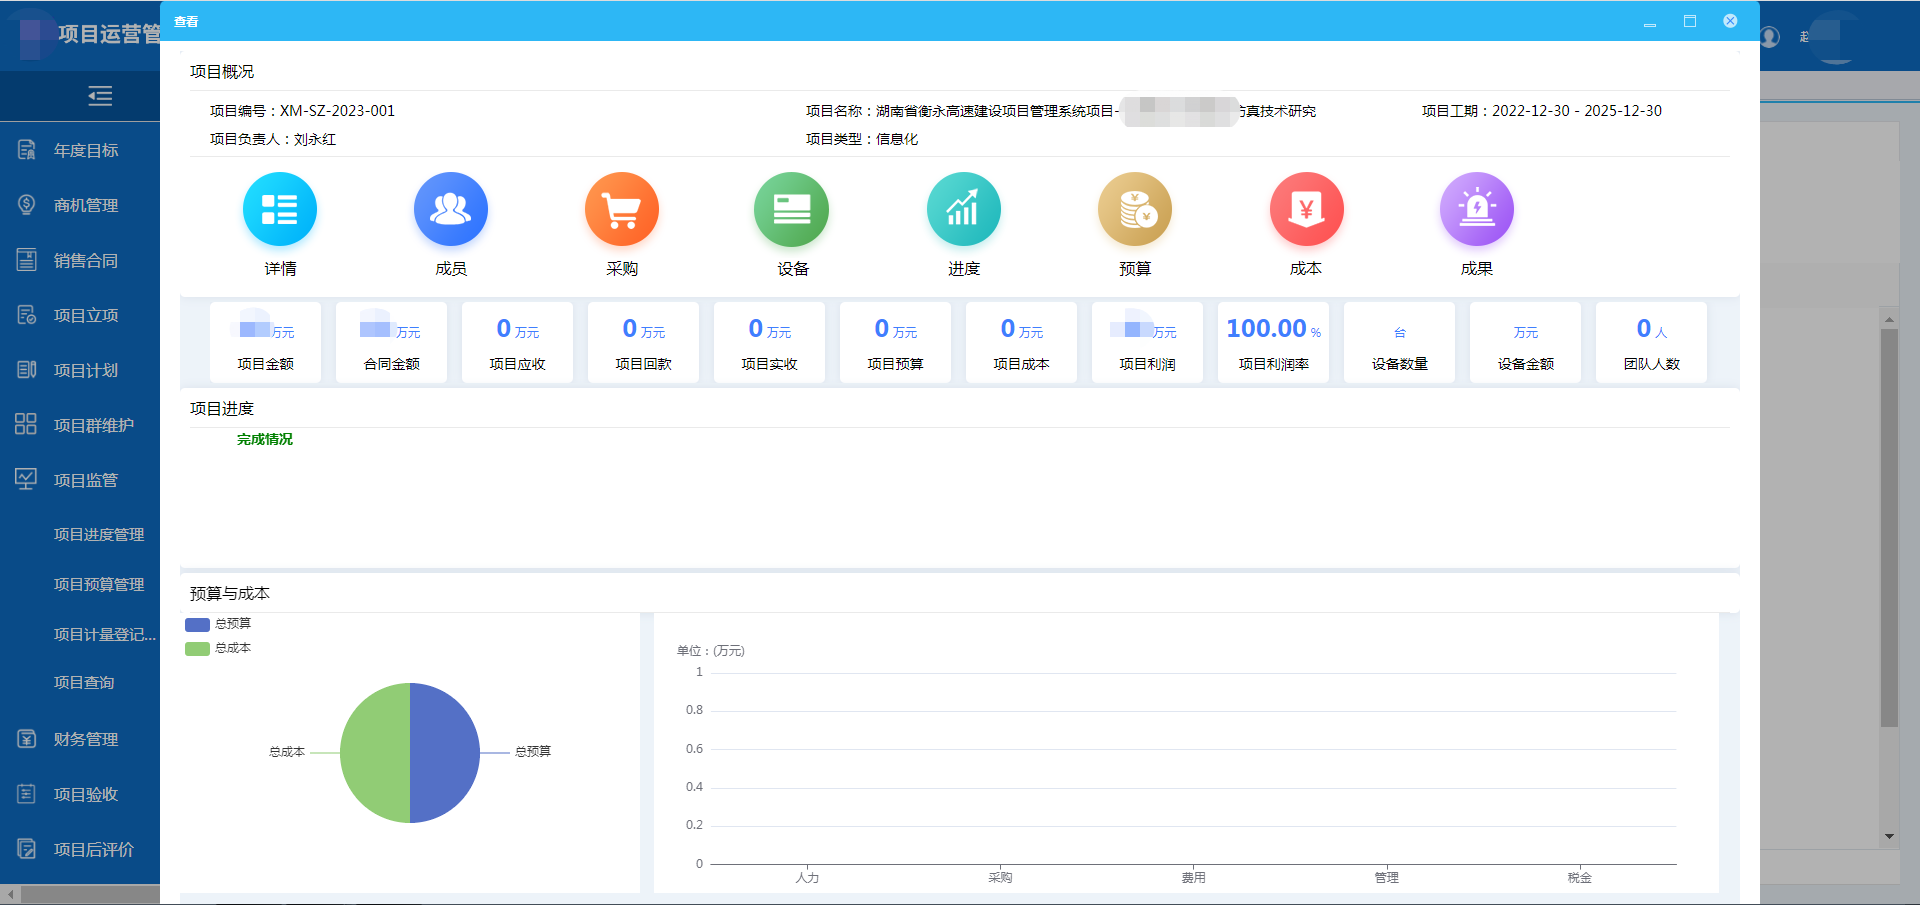
Task: Open the 成本 cost icon
Action: pyautogui.click(x=1306, y=209)
